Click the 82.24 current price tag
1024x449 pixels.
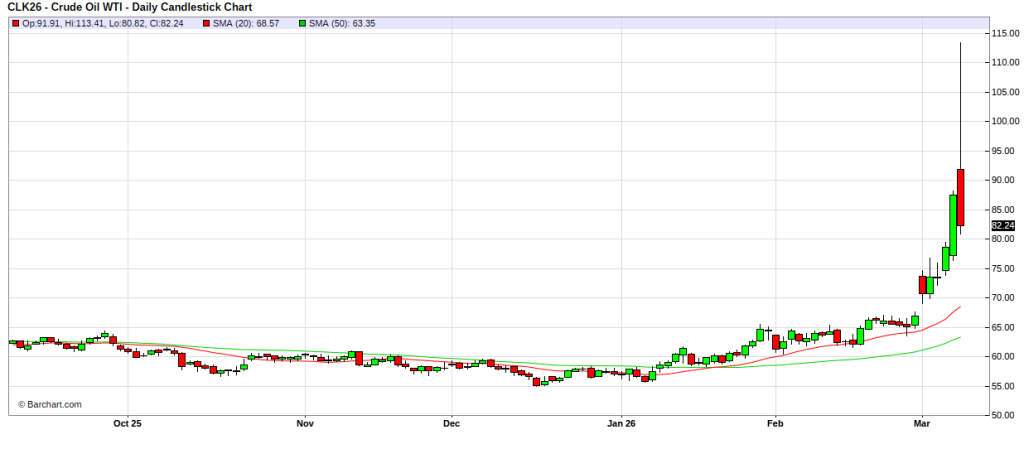[x=1003, y=225]
